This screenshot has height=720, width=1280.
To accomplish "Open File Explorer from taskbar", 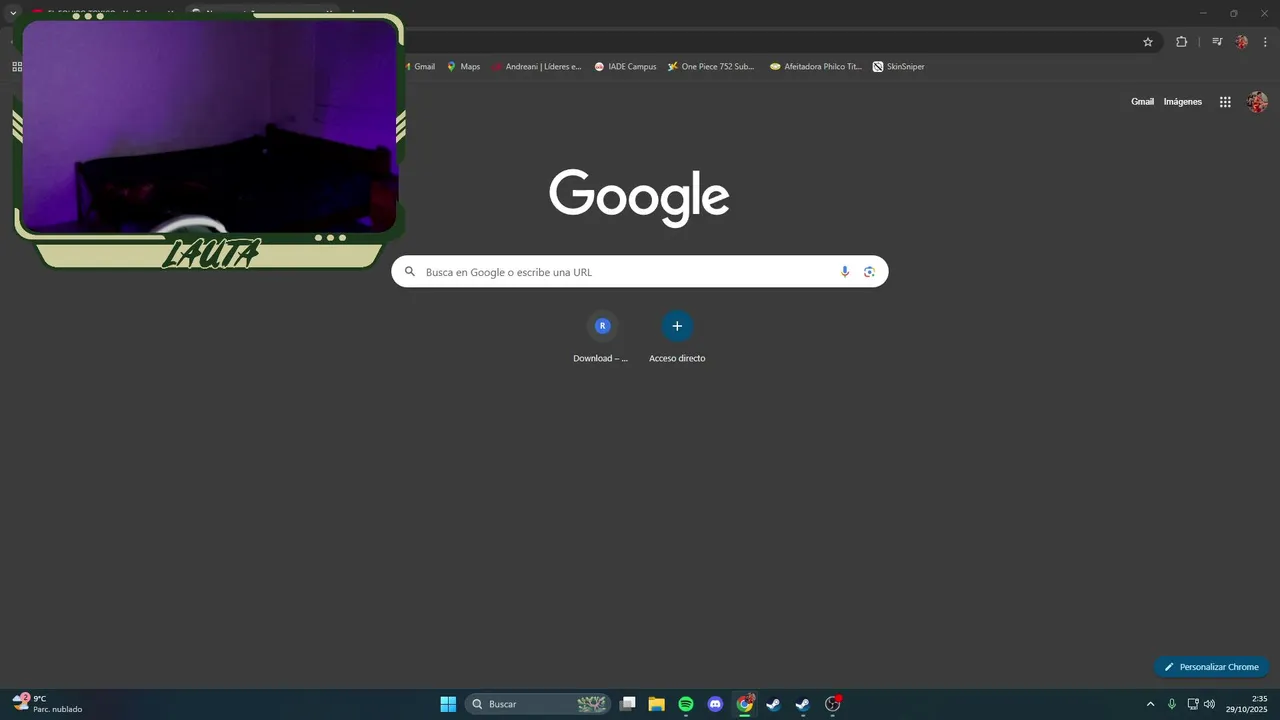I will click(x=657, y=704).
